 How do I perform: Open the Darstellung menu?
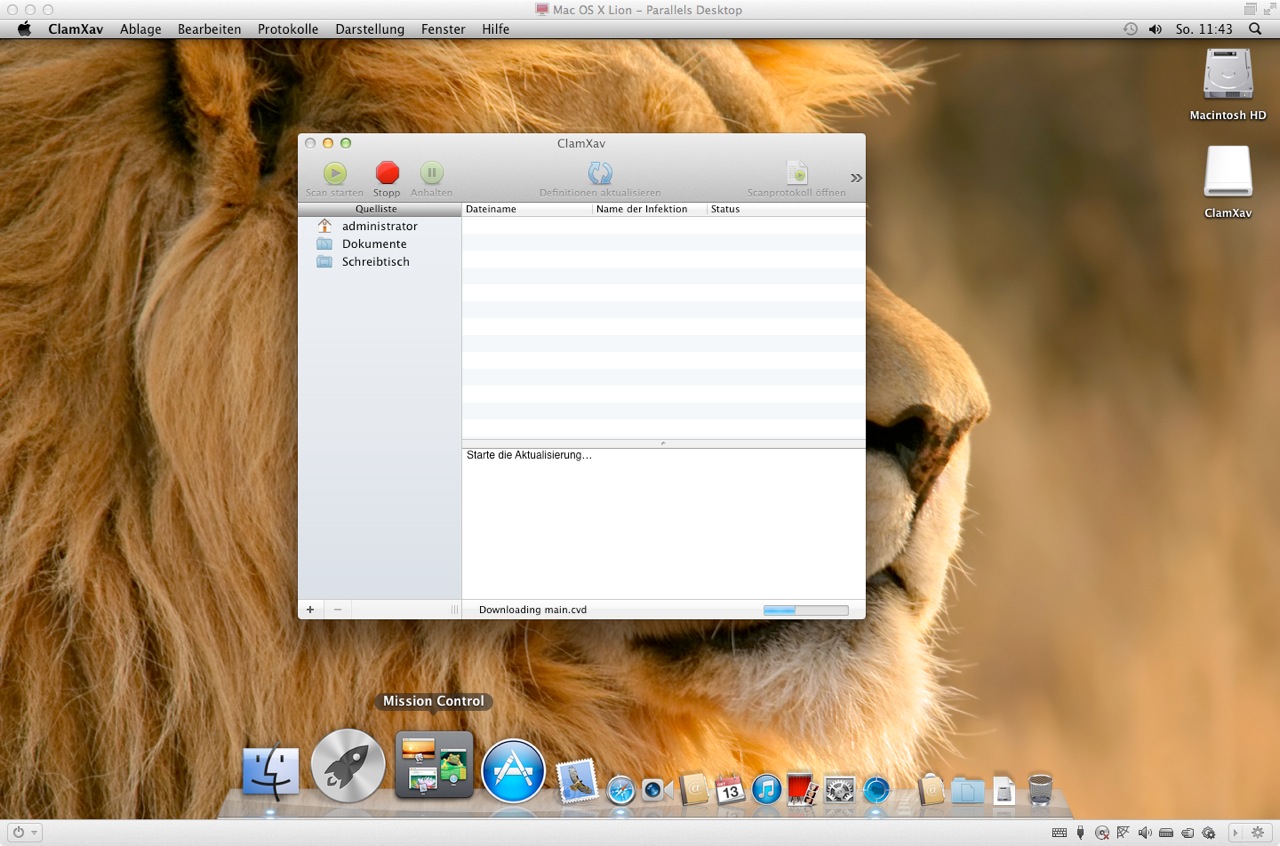pyautogui.click(x=370, y=29)
